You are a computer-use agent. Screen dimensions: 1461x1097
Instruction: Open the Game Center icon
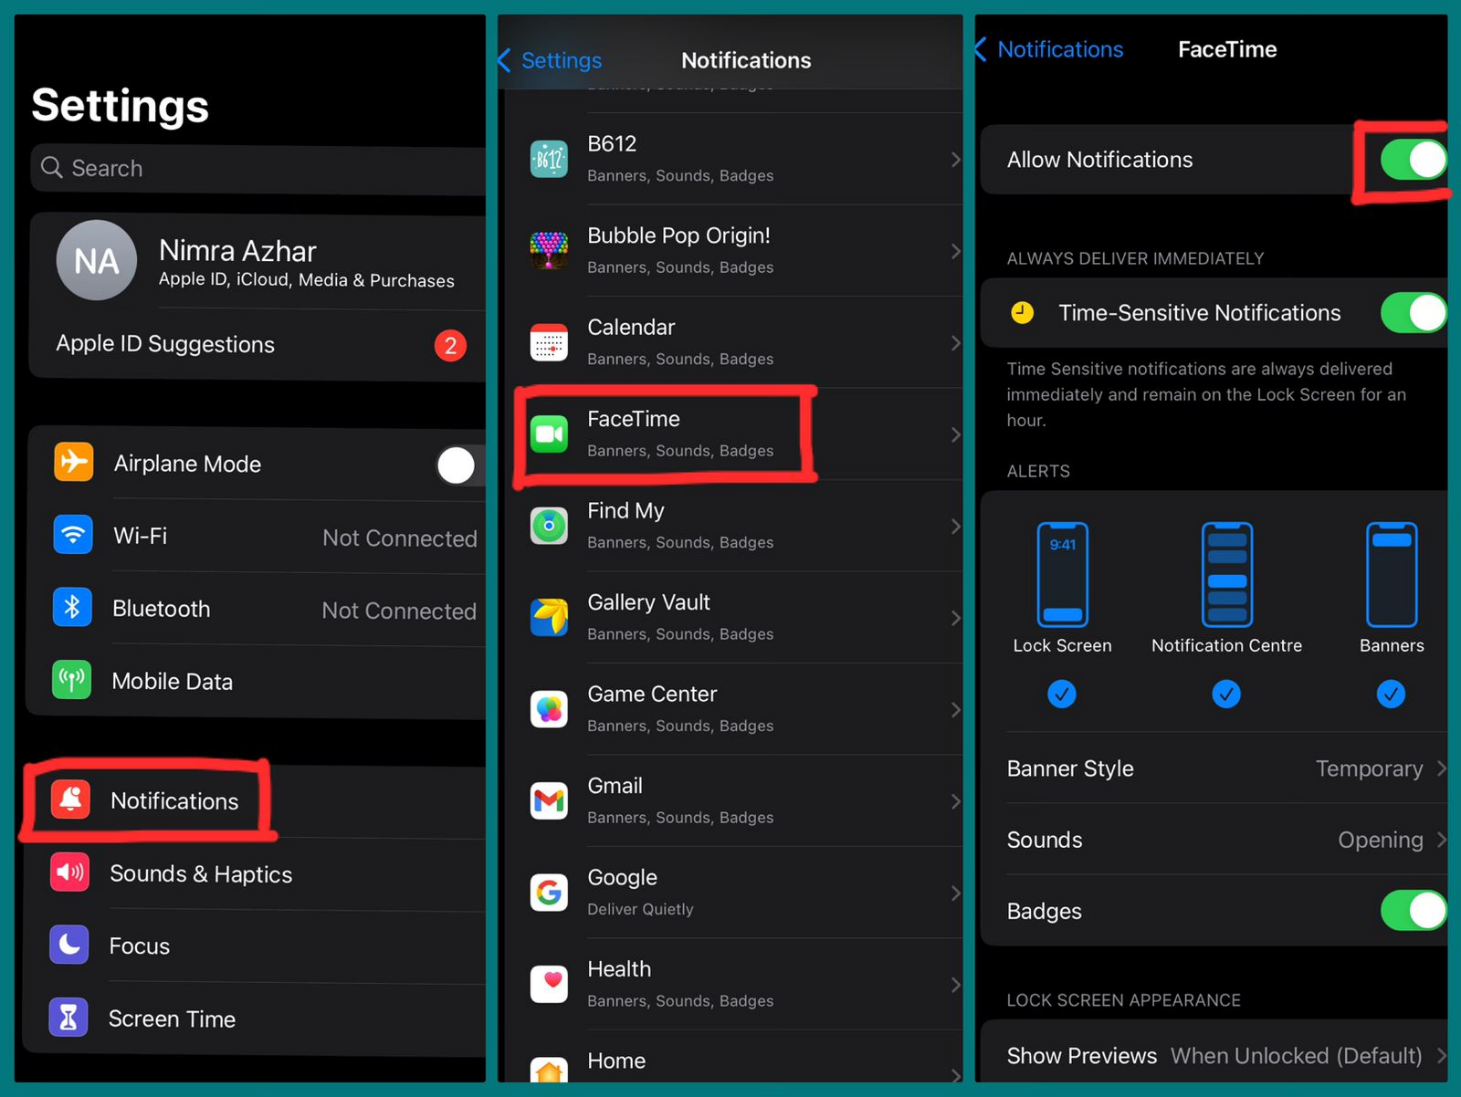[548, 708]
